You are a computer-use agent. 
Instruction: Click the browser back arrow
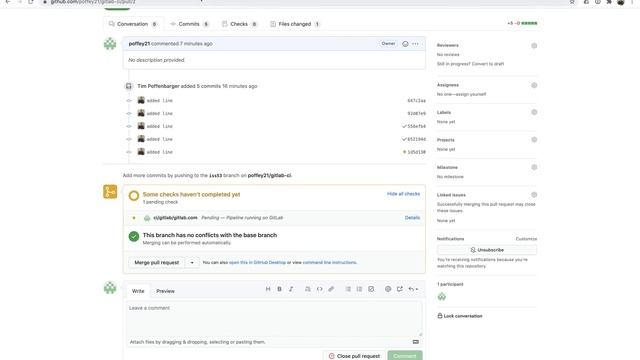(8, 2)
